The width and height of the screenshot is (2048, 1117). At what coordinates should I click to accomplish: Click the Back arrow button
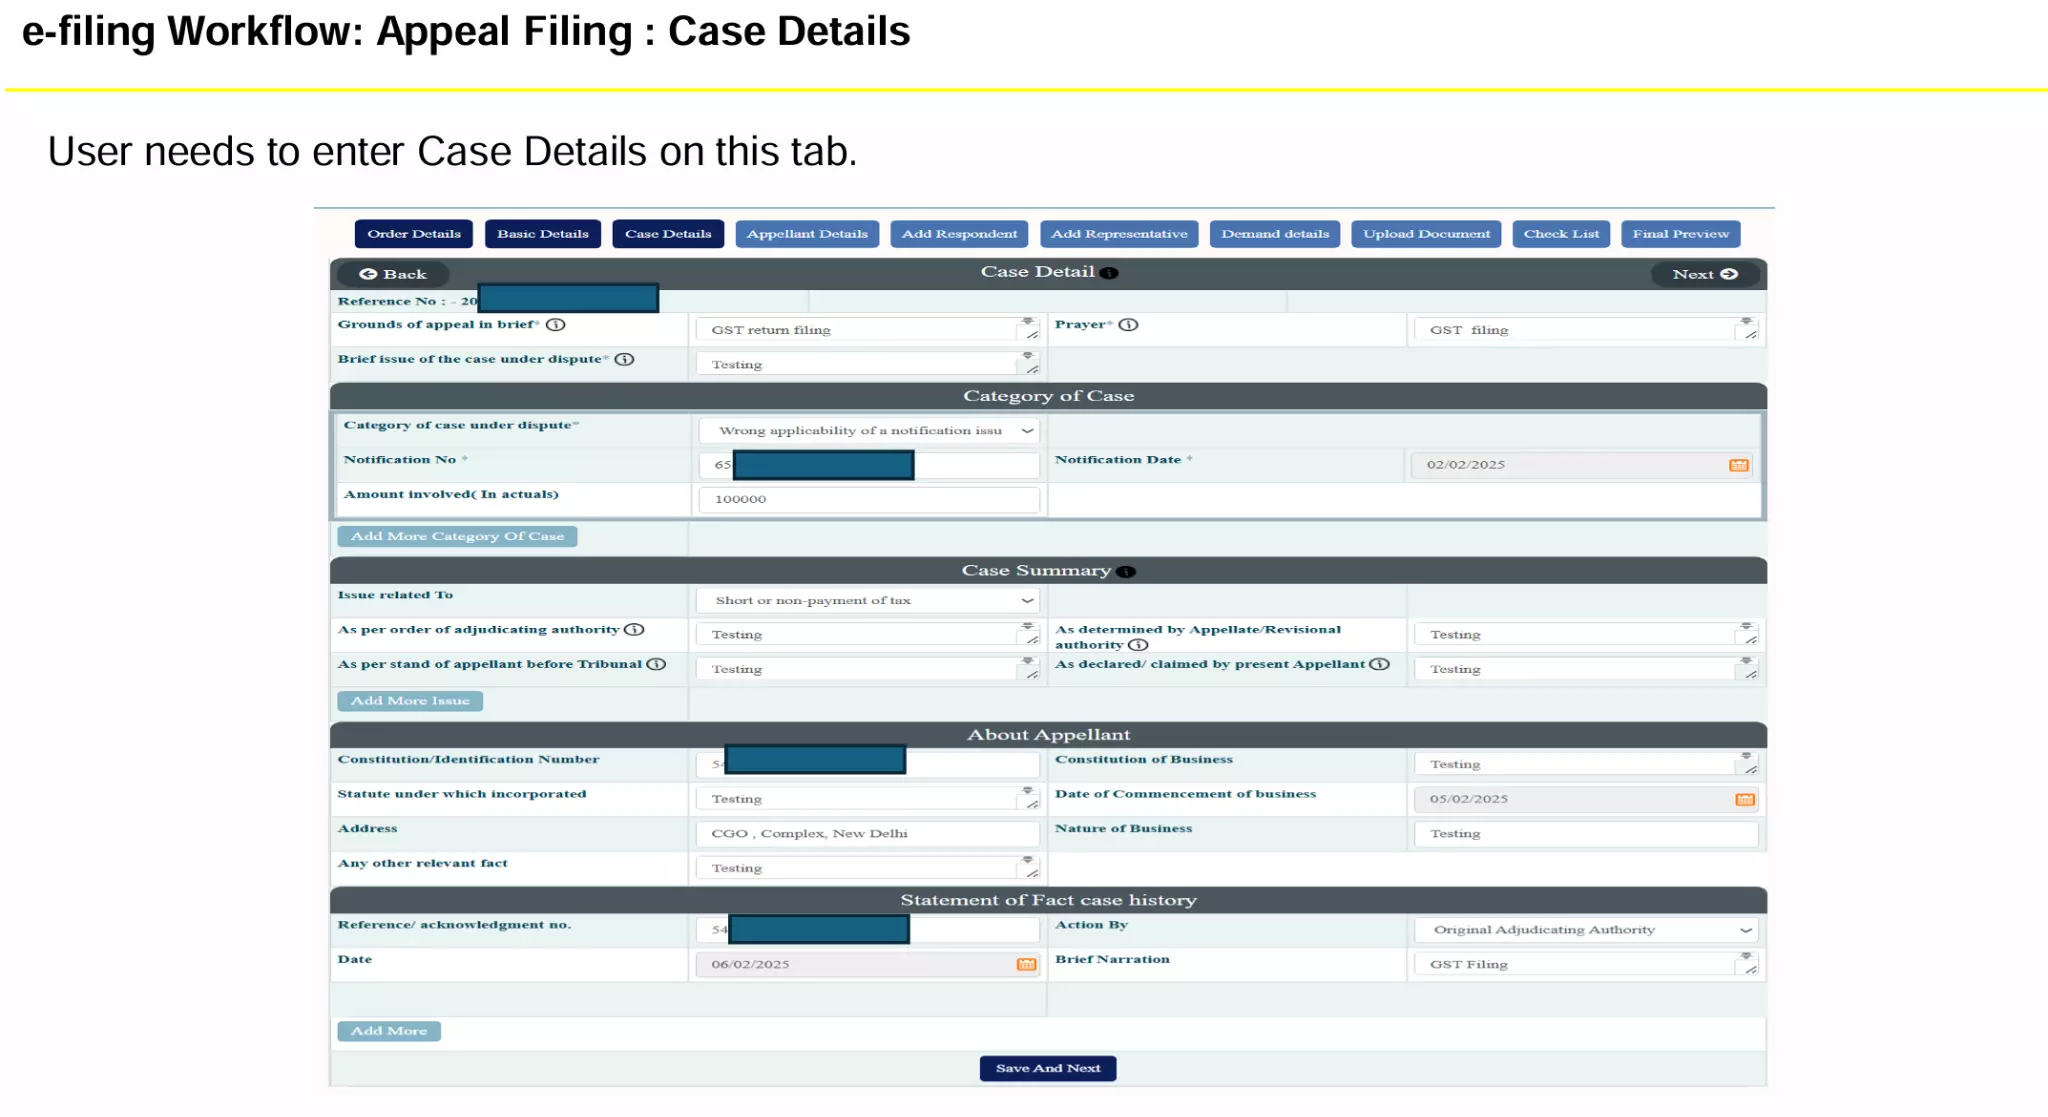392,274
